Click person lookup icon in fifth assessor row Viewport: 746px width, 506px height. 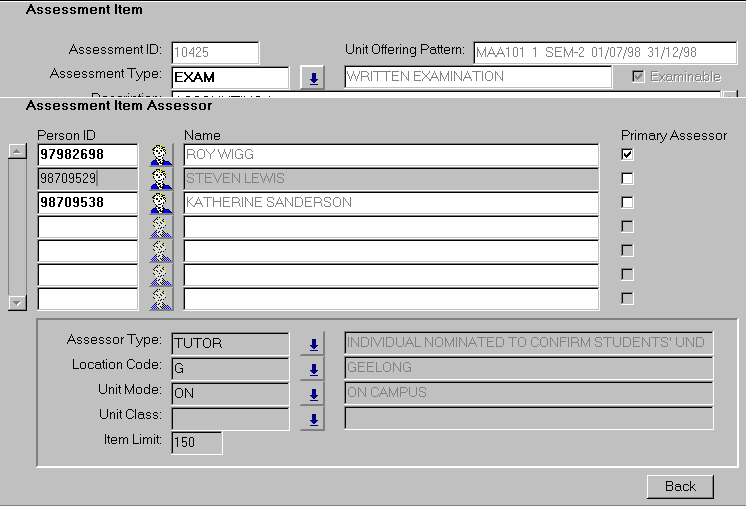click(161, 251)
